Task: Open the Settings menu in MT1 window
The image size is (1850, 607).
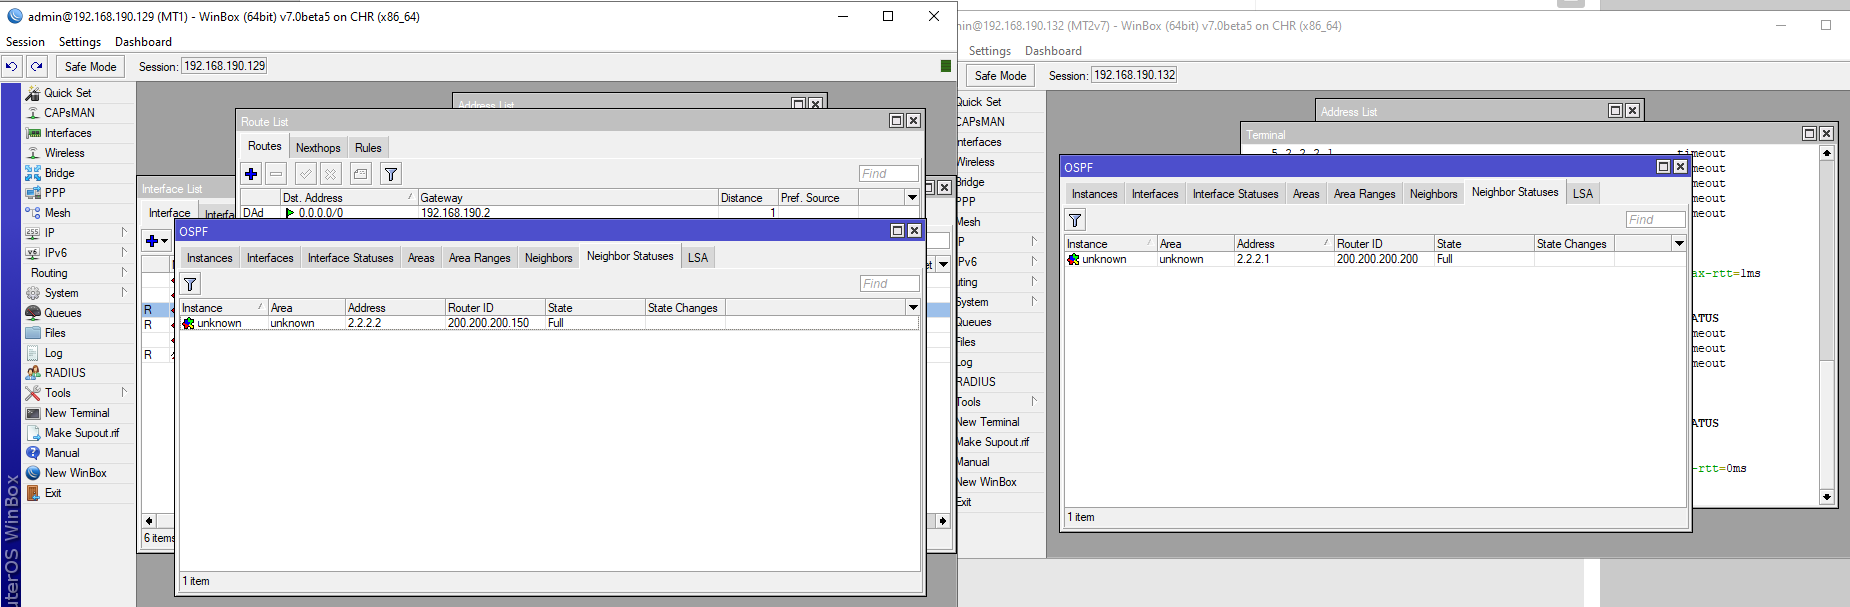Action: pyautogui.click(x=80, y=42)
